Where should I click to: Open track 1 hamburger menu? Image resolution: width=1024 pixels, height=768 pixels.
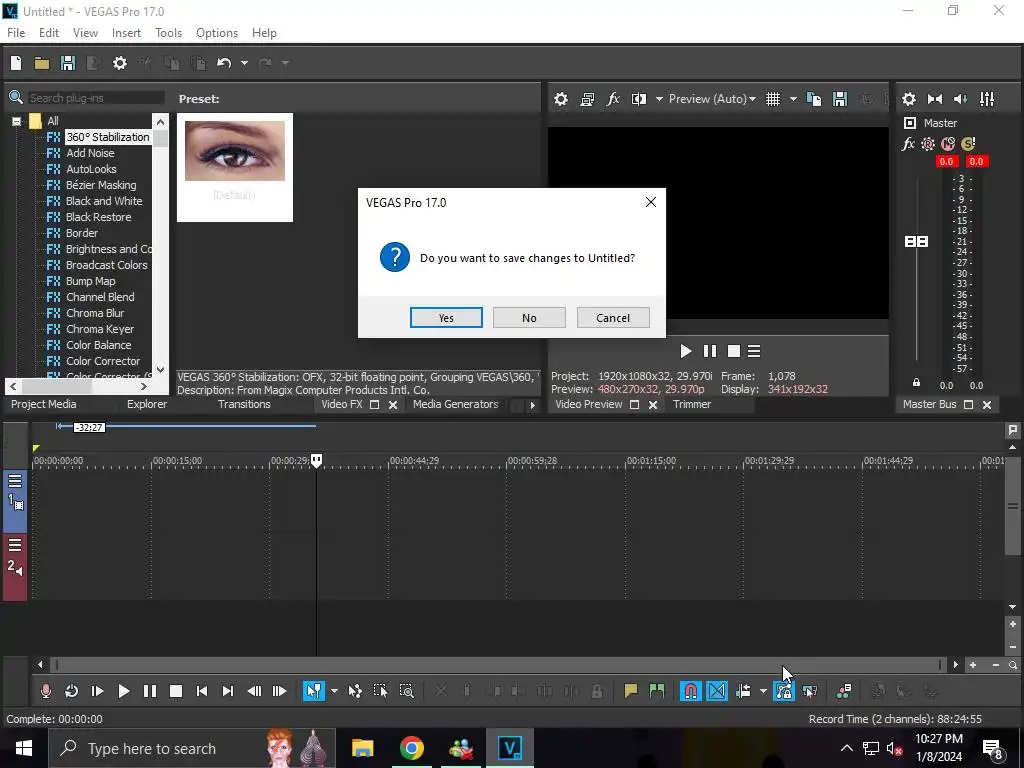[15, 481]
